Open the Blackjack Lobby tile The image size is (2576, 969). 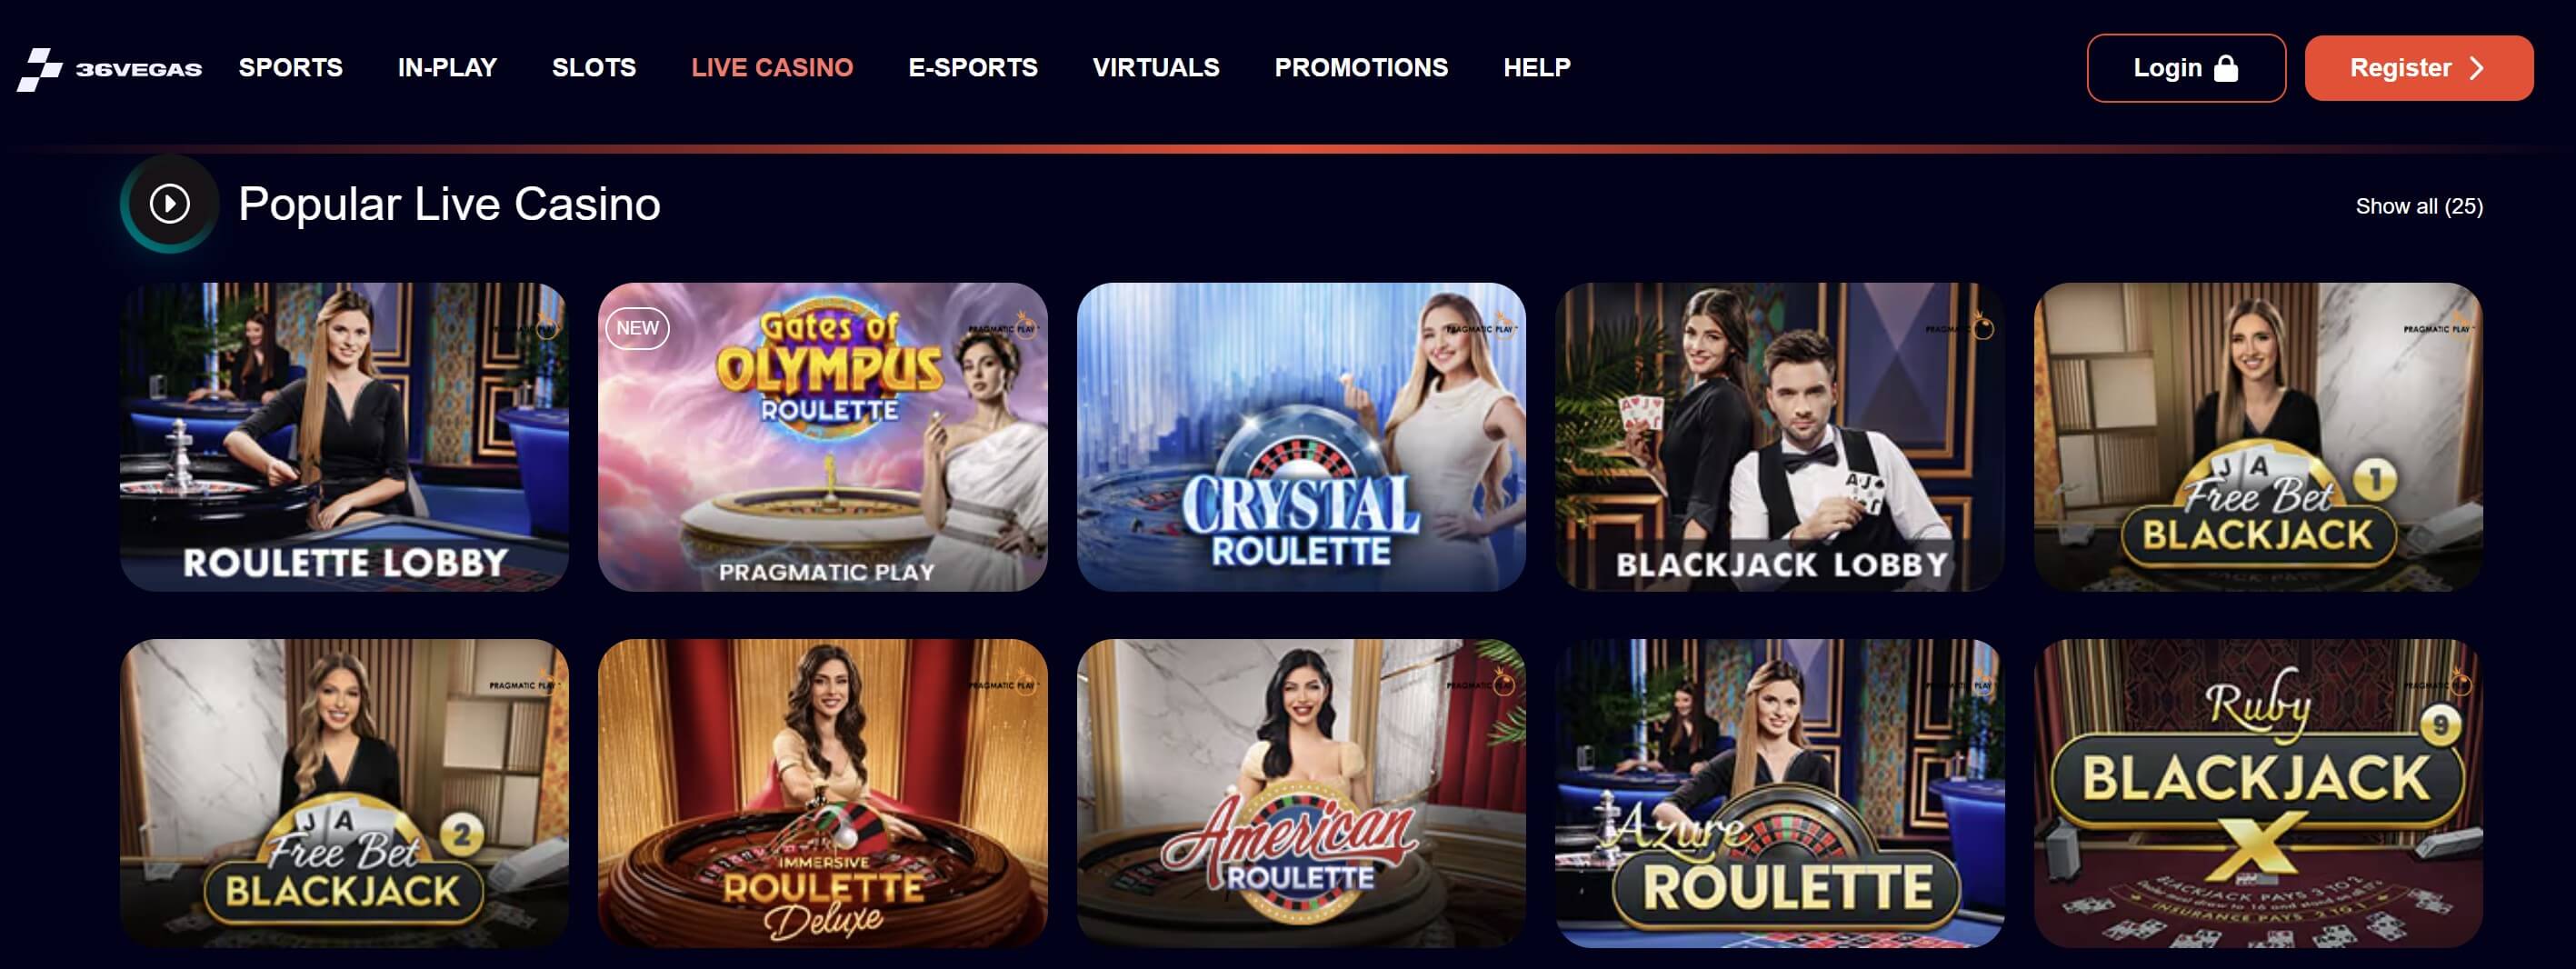coord(1780,437)
